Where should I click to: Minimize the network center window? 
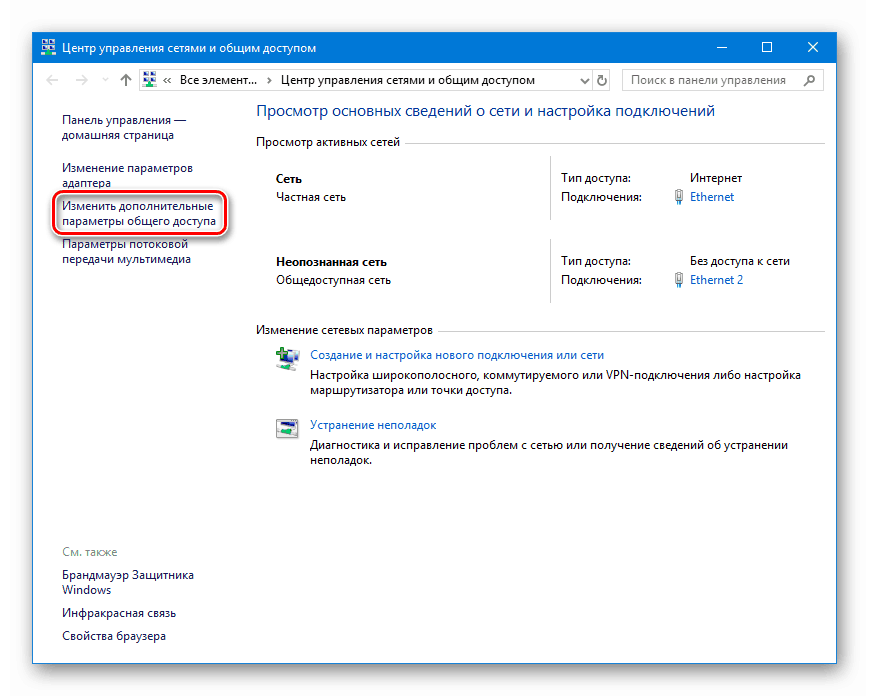(722, 47)
